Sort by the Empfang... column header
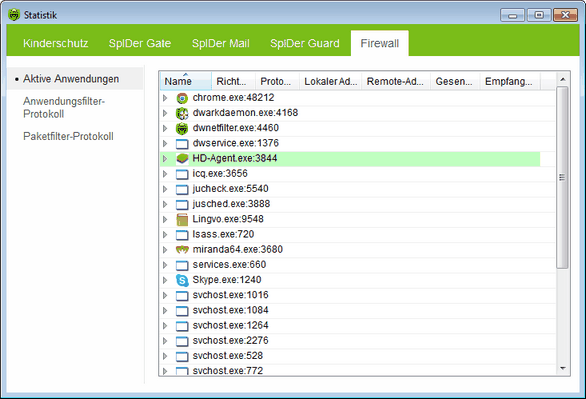 tap(510, 81)
